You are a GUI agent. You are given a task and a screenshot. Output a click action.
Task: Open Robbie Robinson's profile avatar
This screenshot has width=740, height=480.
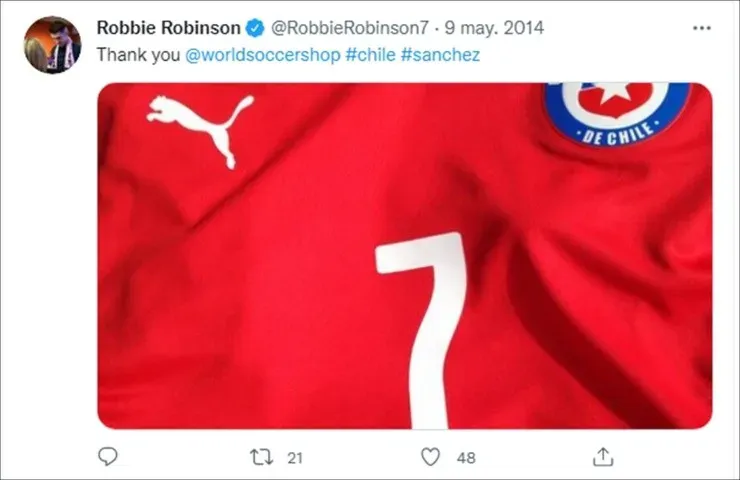click(52, 45)
